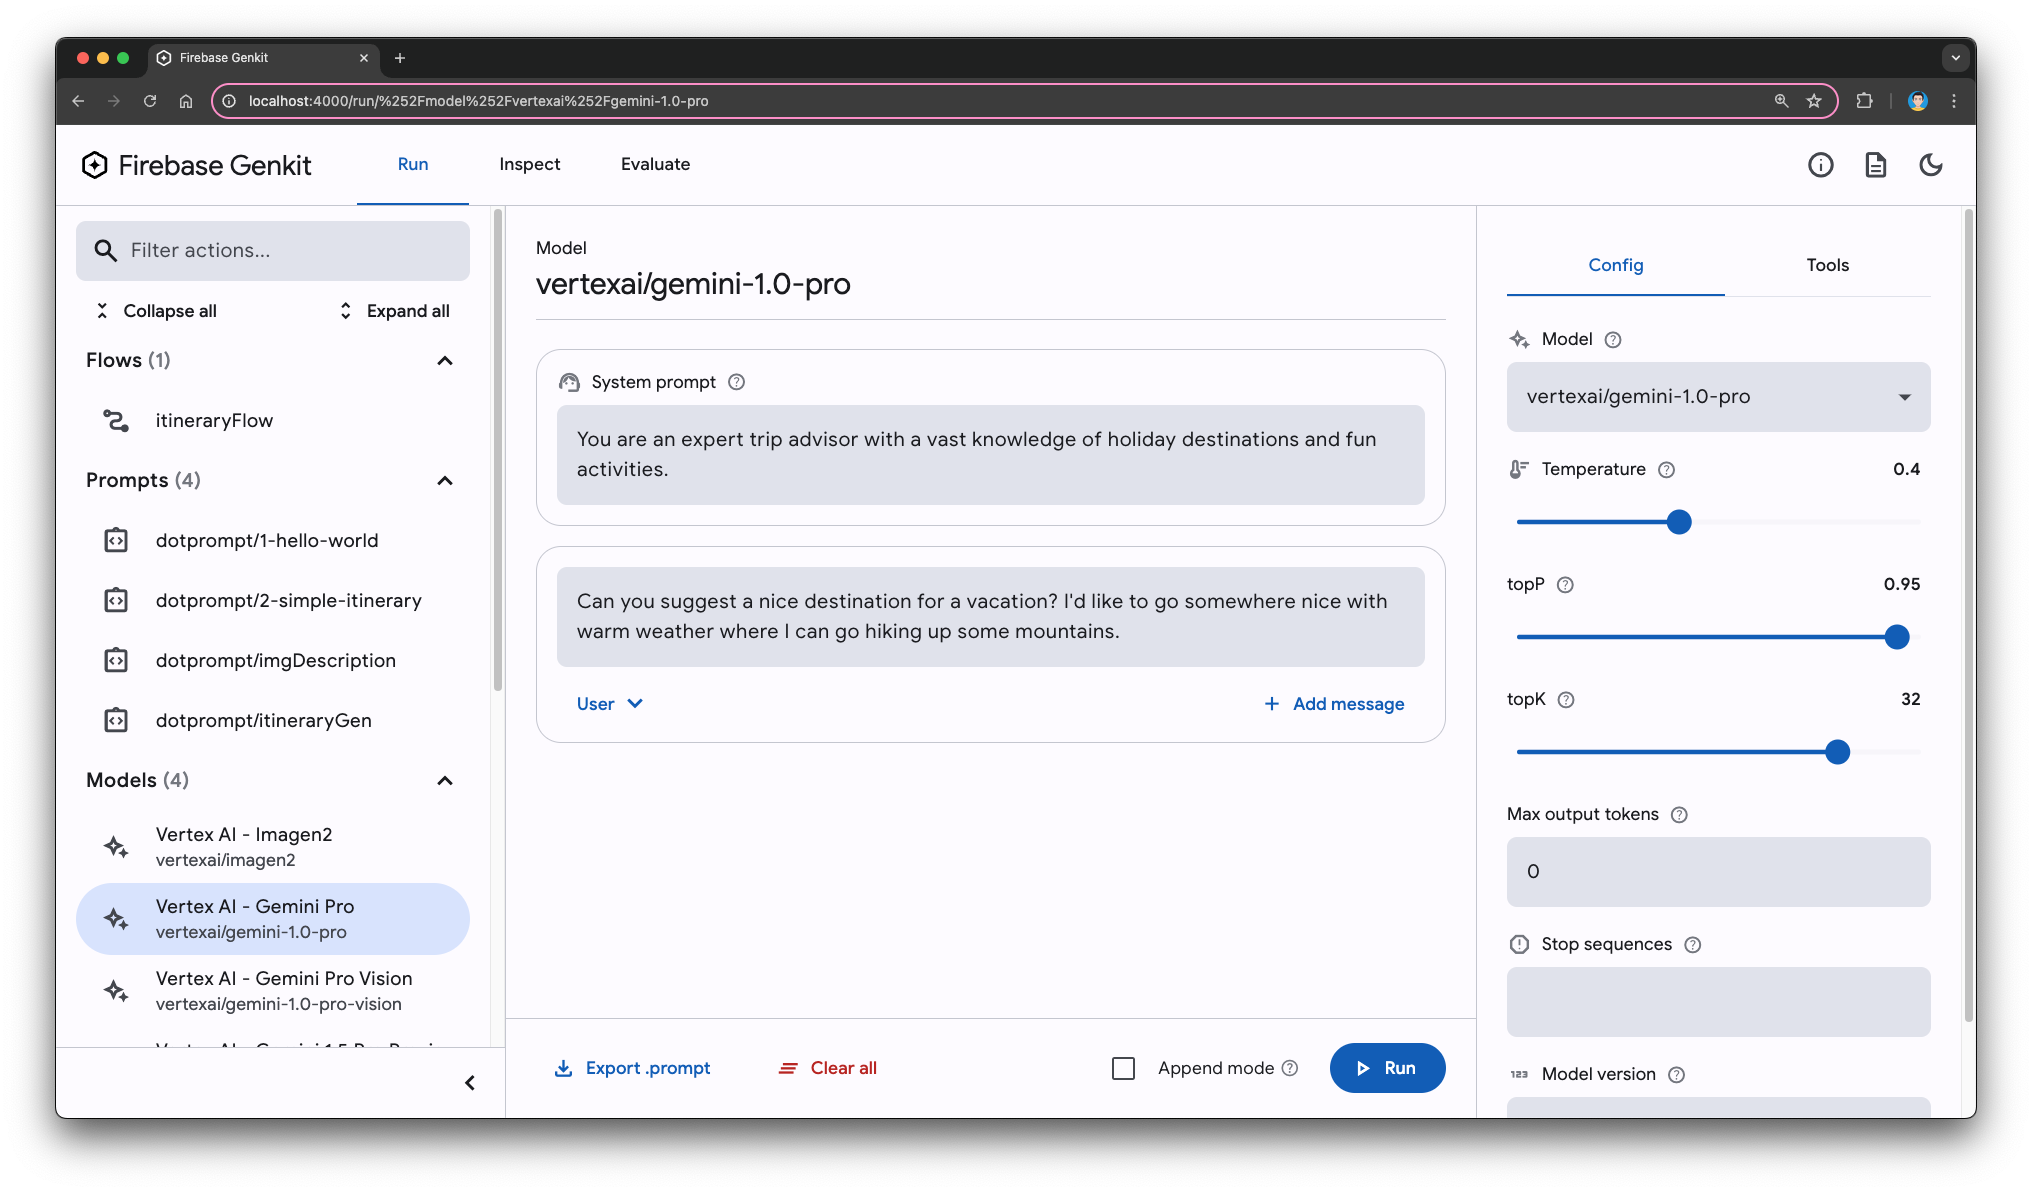Click the system prompt help icon
Viewport: 2032px width, 1192px height.
(738, 382)
